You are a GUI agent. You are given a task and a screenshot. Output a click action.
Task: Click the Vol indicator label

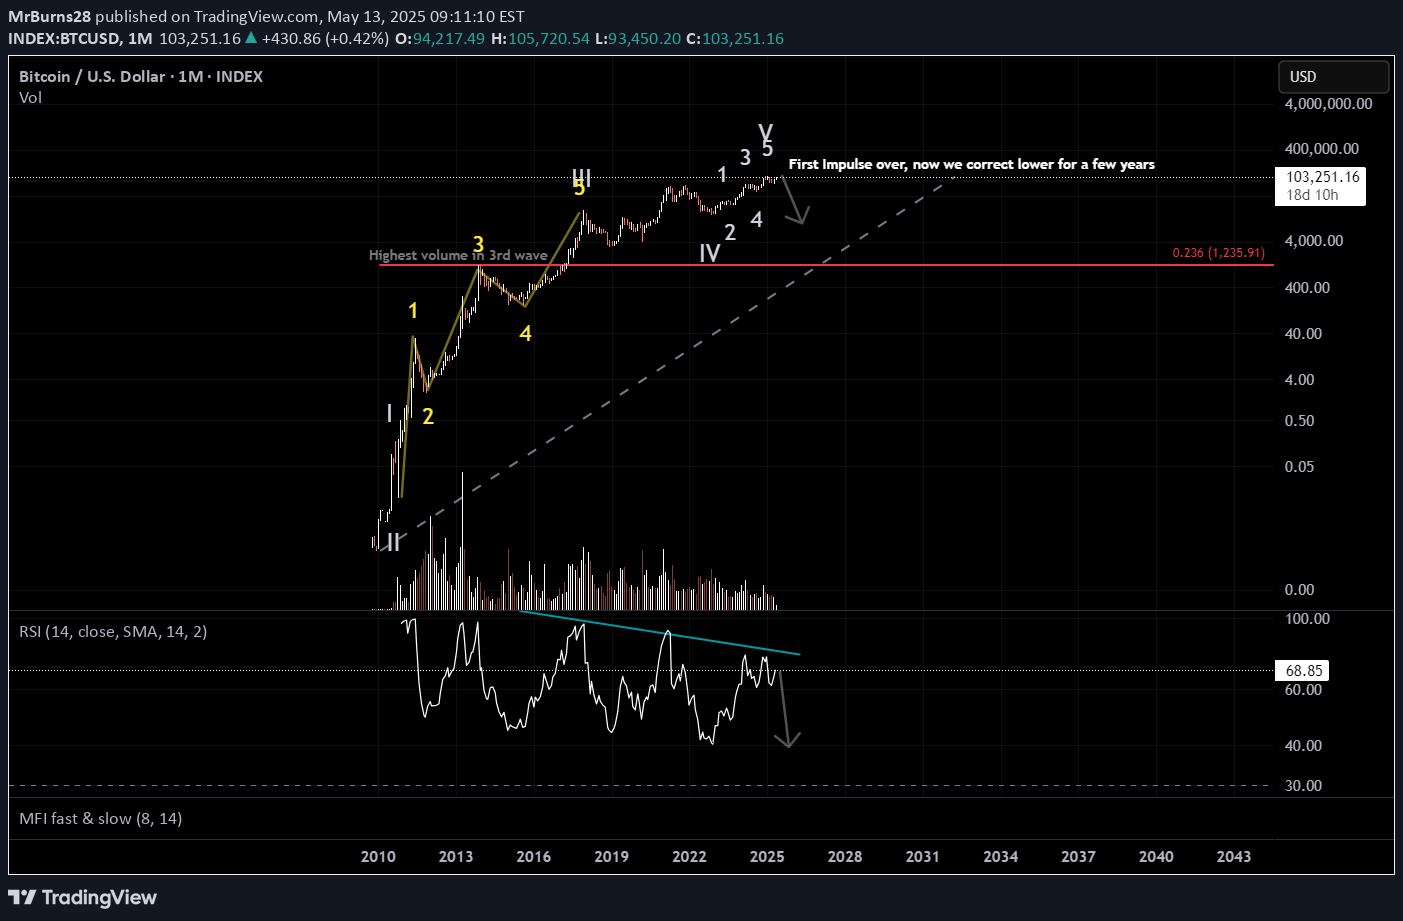pyautogui.click(x=31, y=97)
